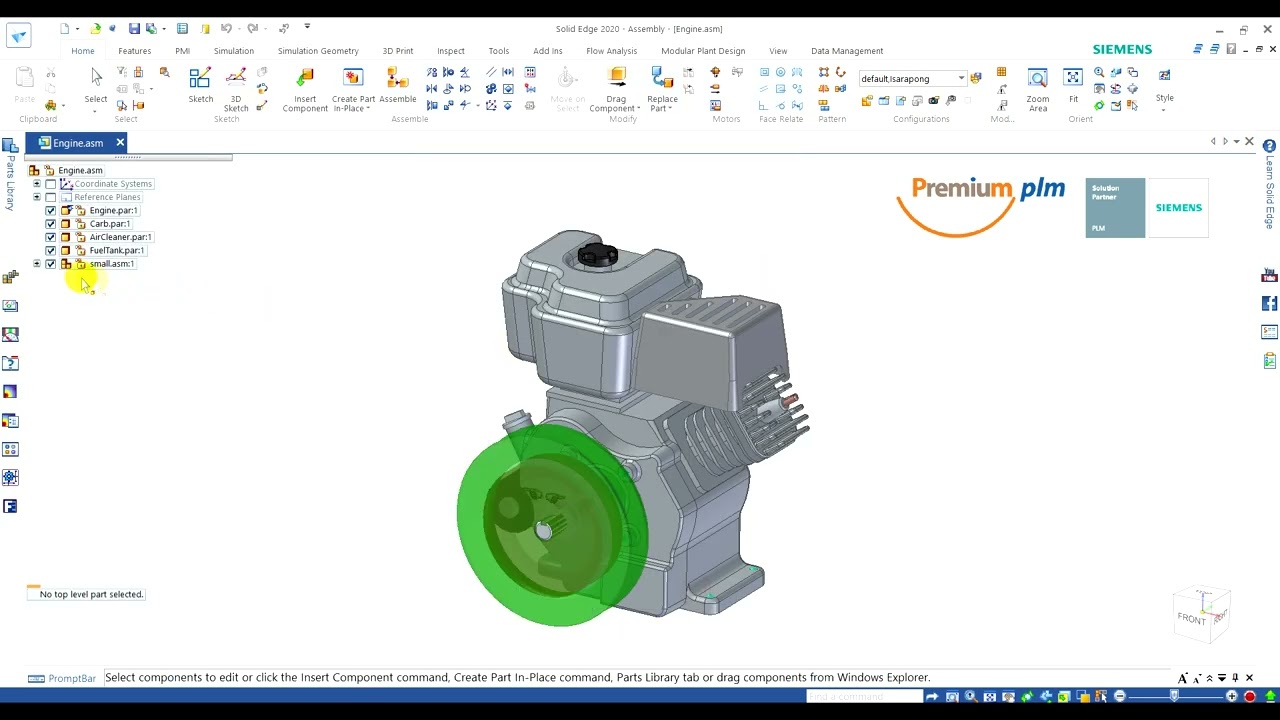Fit the model to the view
This screenshot has width=1280, height=720.
(x=1073, y=78)
